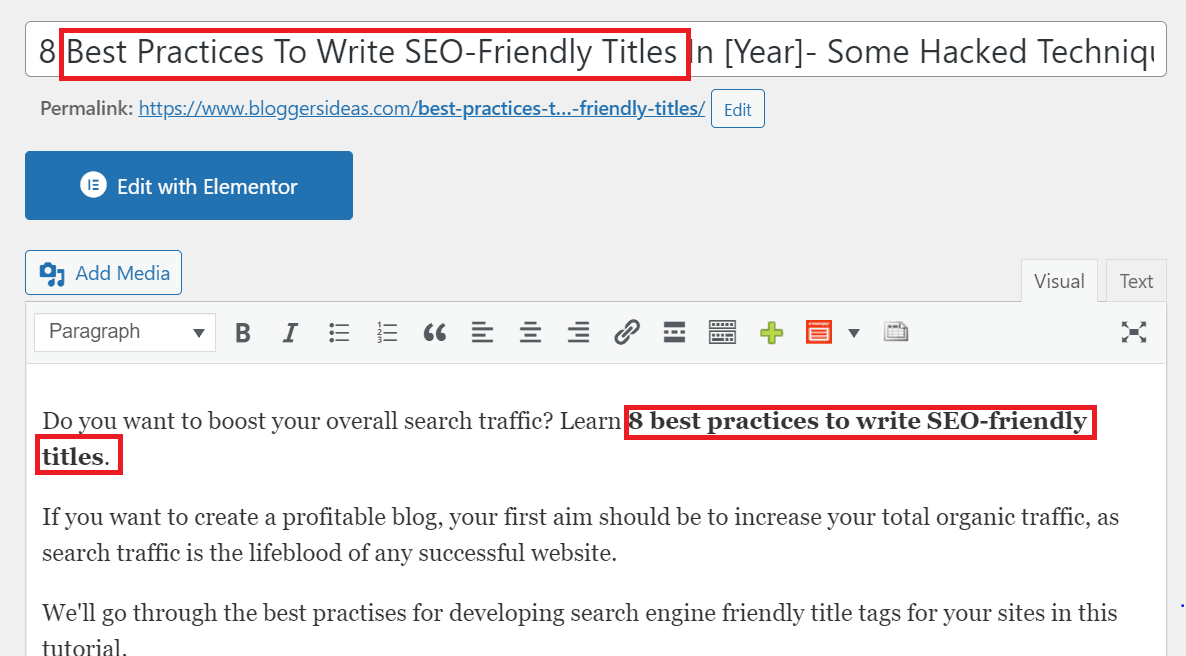1186x656 pixels.
Task: Insert a numbered list
Action: click(387, 333)
